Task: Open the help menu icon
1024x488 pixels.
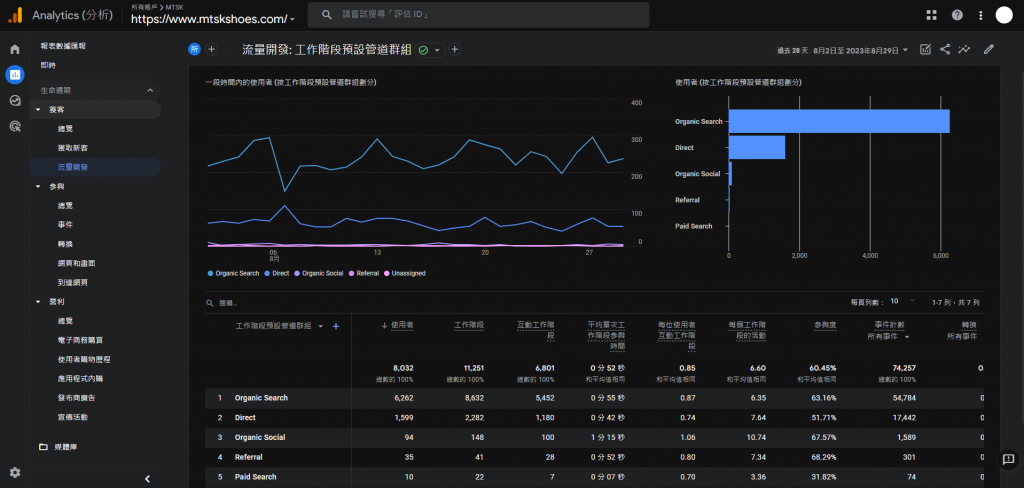Action: [x=957, y=15]
